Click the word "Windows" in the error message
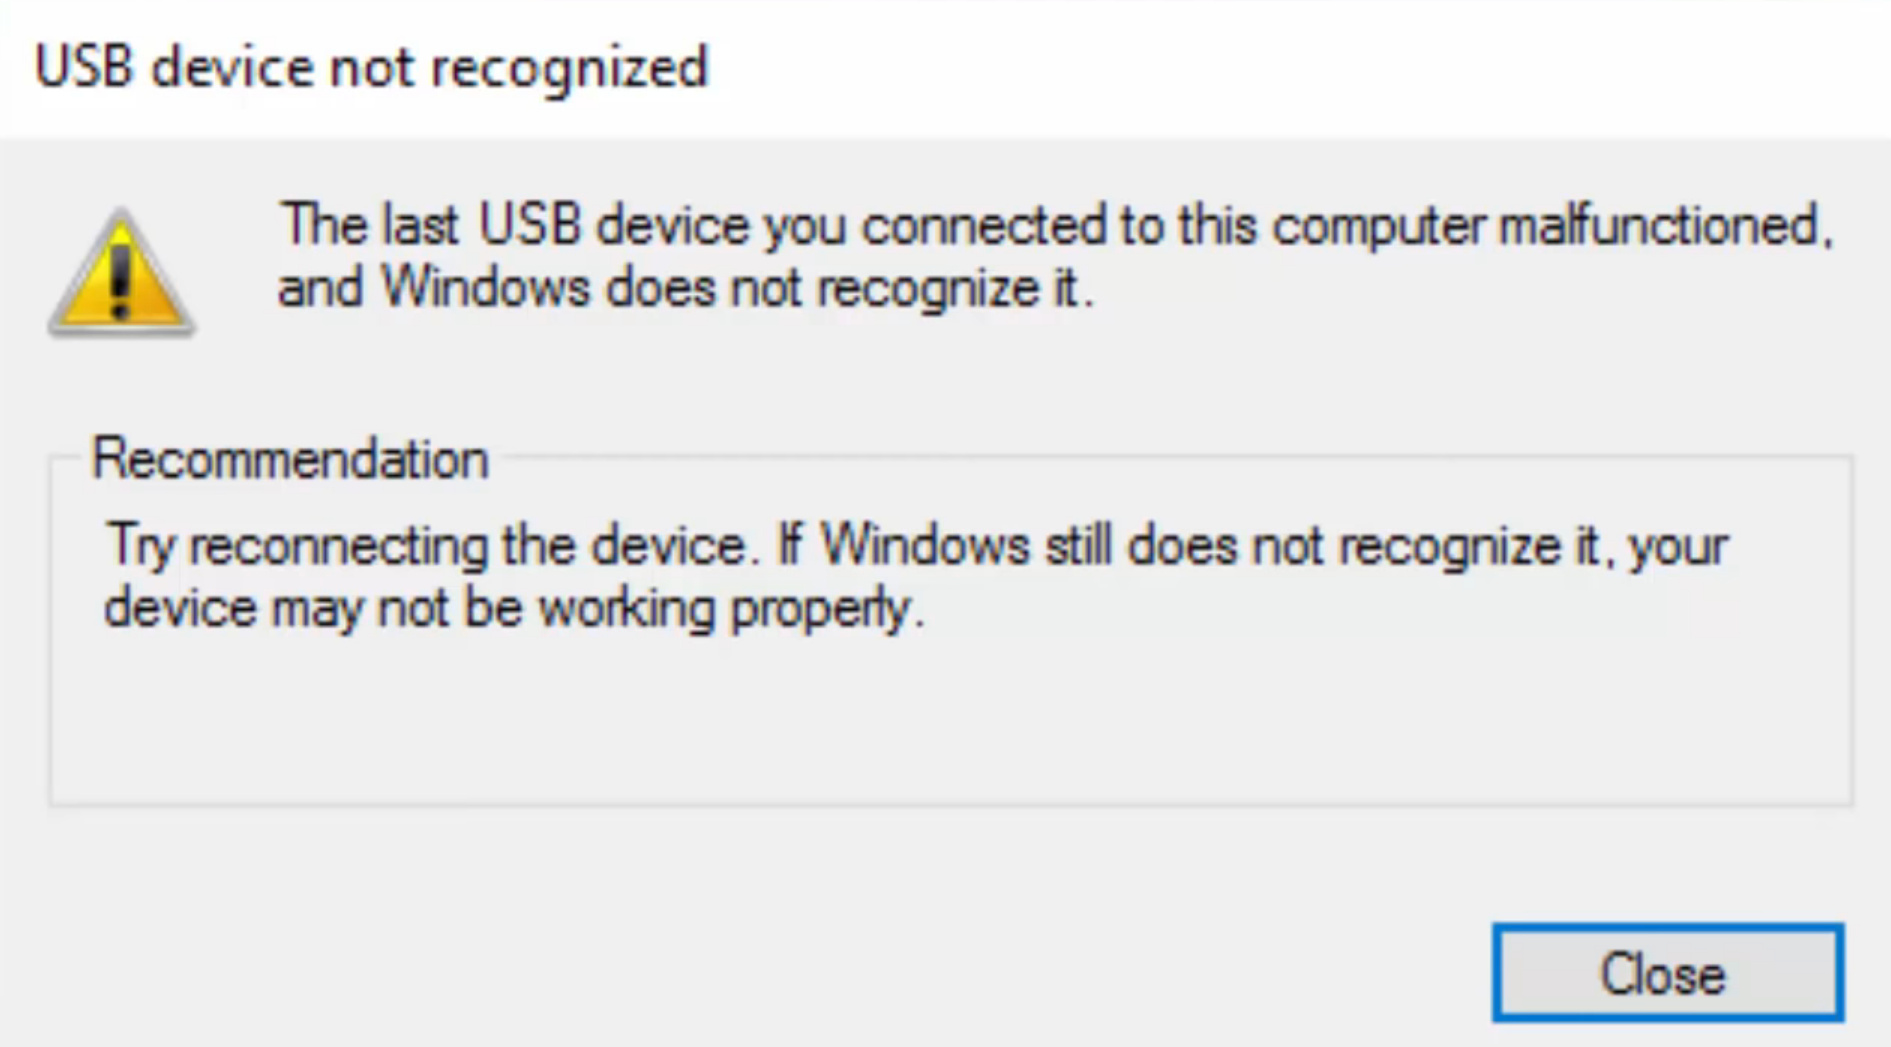The image size is (1891, 1047). pos(484,288)
